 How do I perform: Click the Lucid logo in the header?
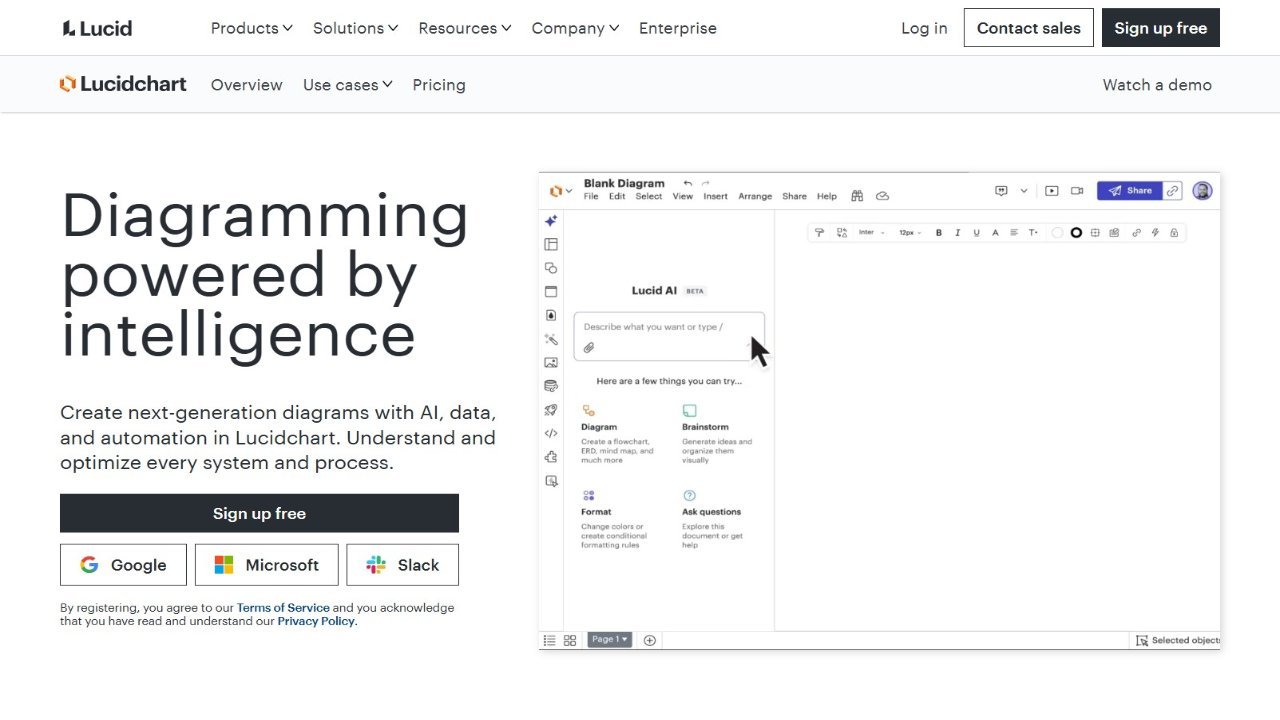[x=97, y=28]
